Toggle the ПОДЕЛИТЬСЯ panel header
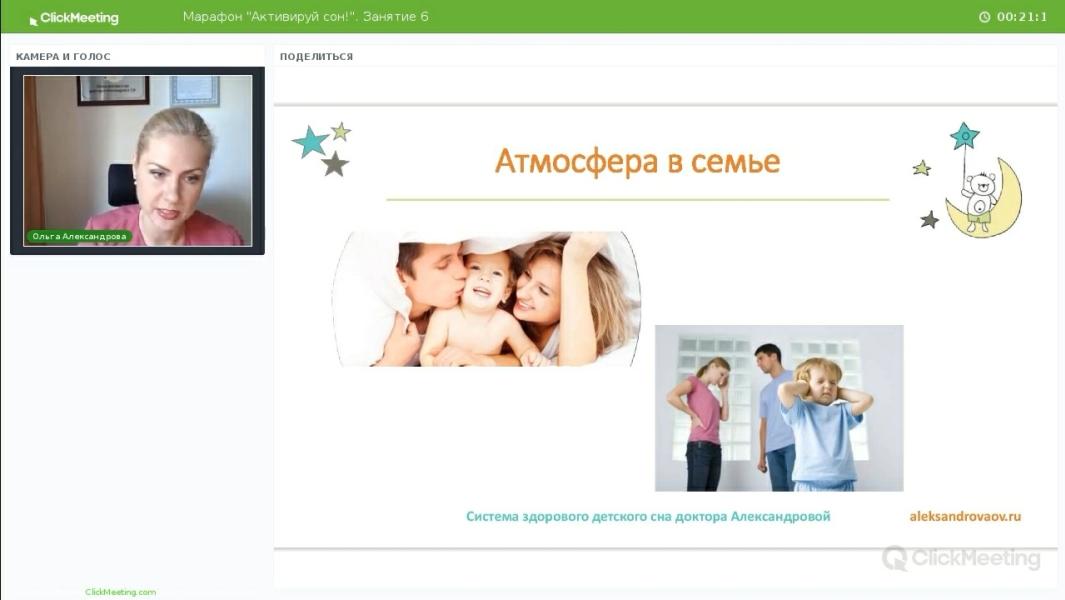Screen dimensions: 1065x600 click(x=315, y=56)
